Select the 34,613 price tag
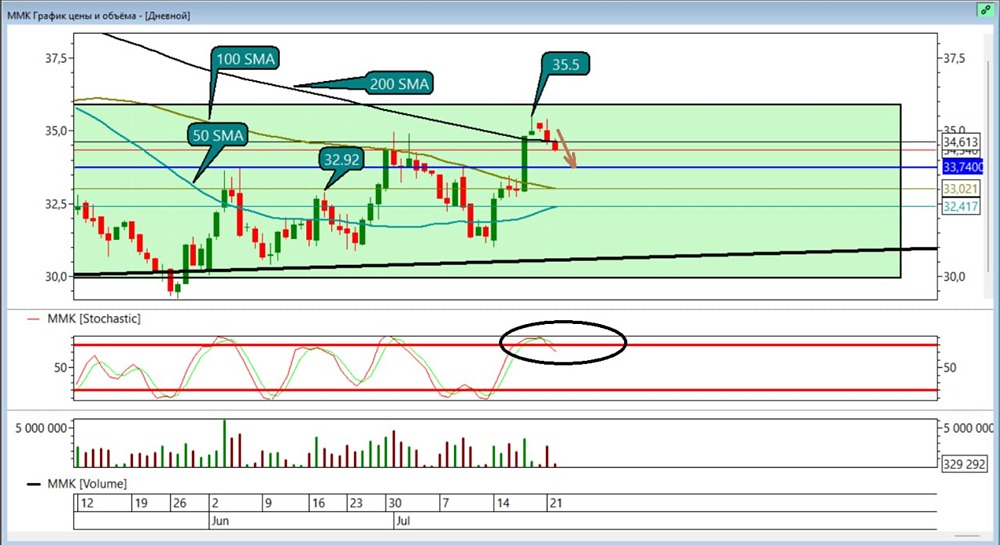 click(x=960, y=142)
